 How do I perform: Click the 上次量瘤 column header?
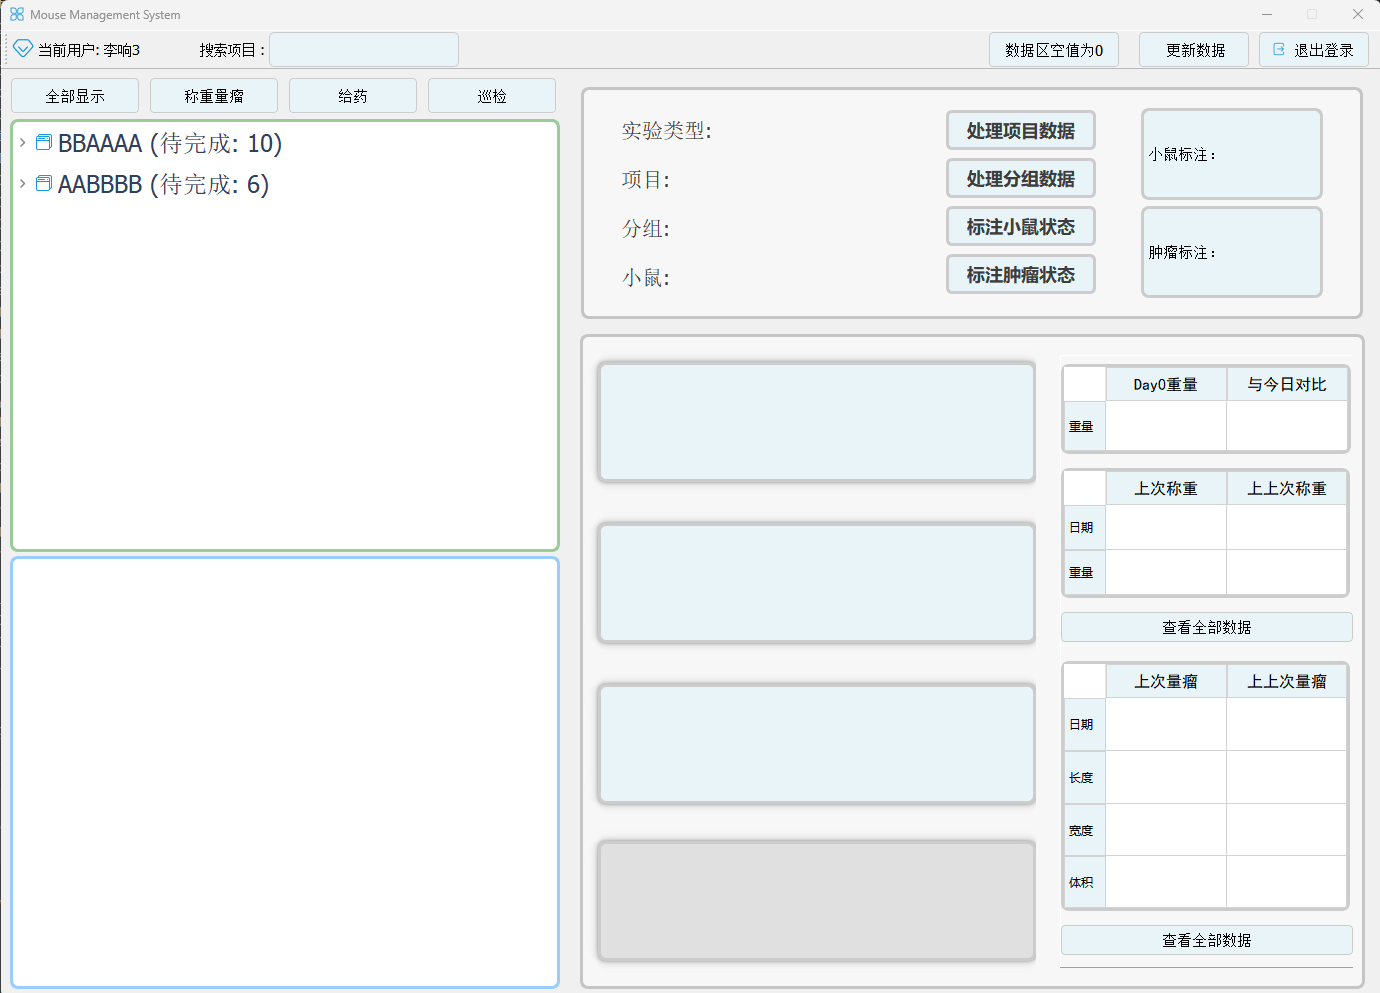[x=1166, y=681]
